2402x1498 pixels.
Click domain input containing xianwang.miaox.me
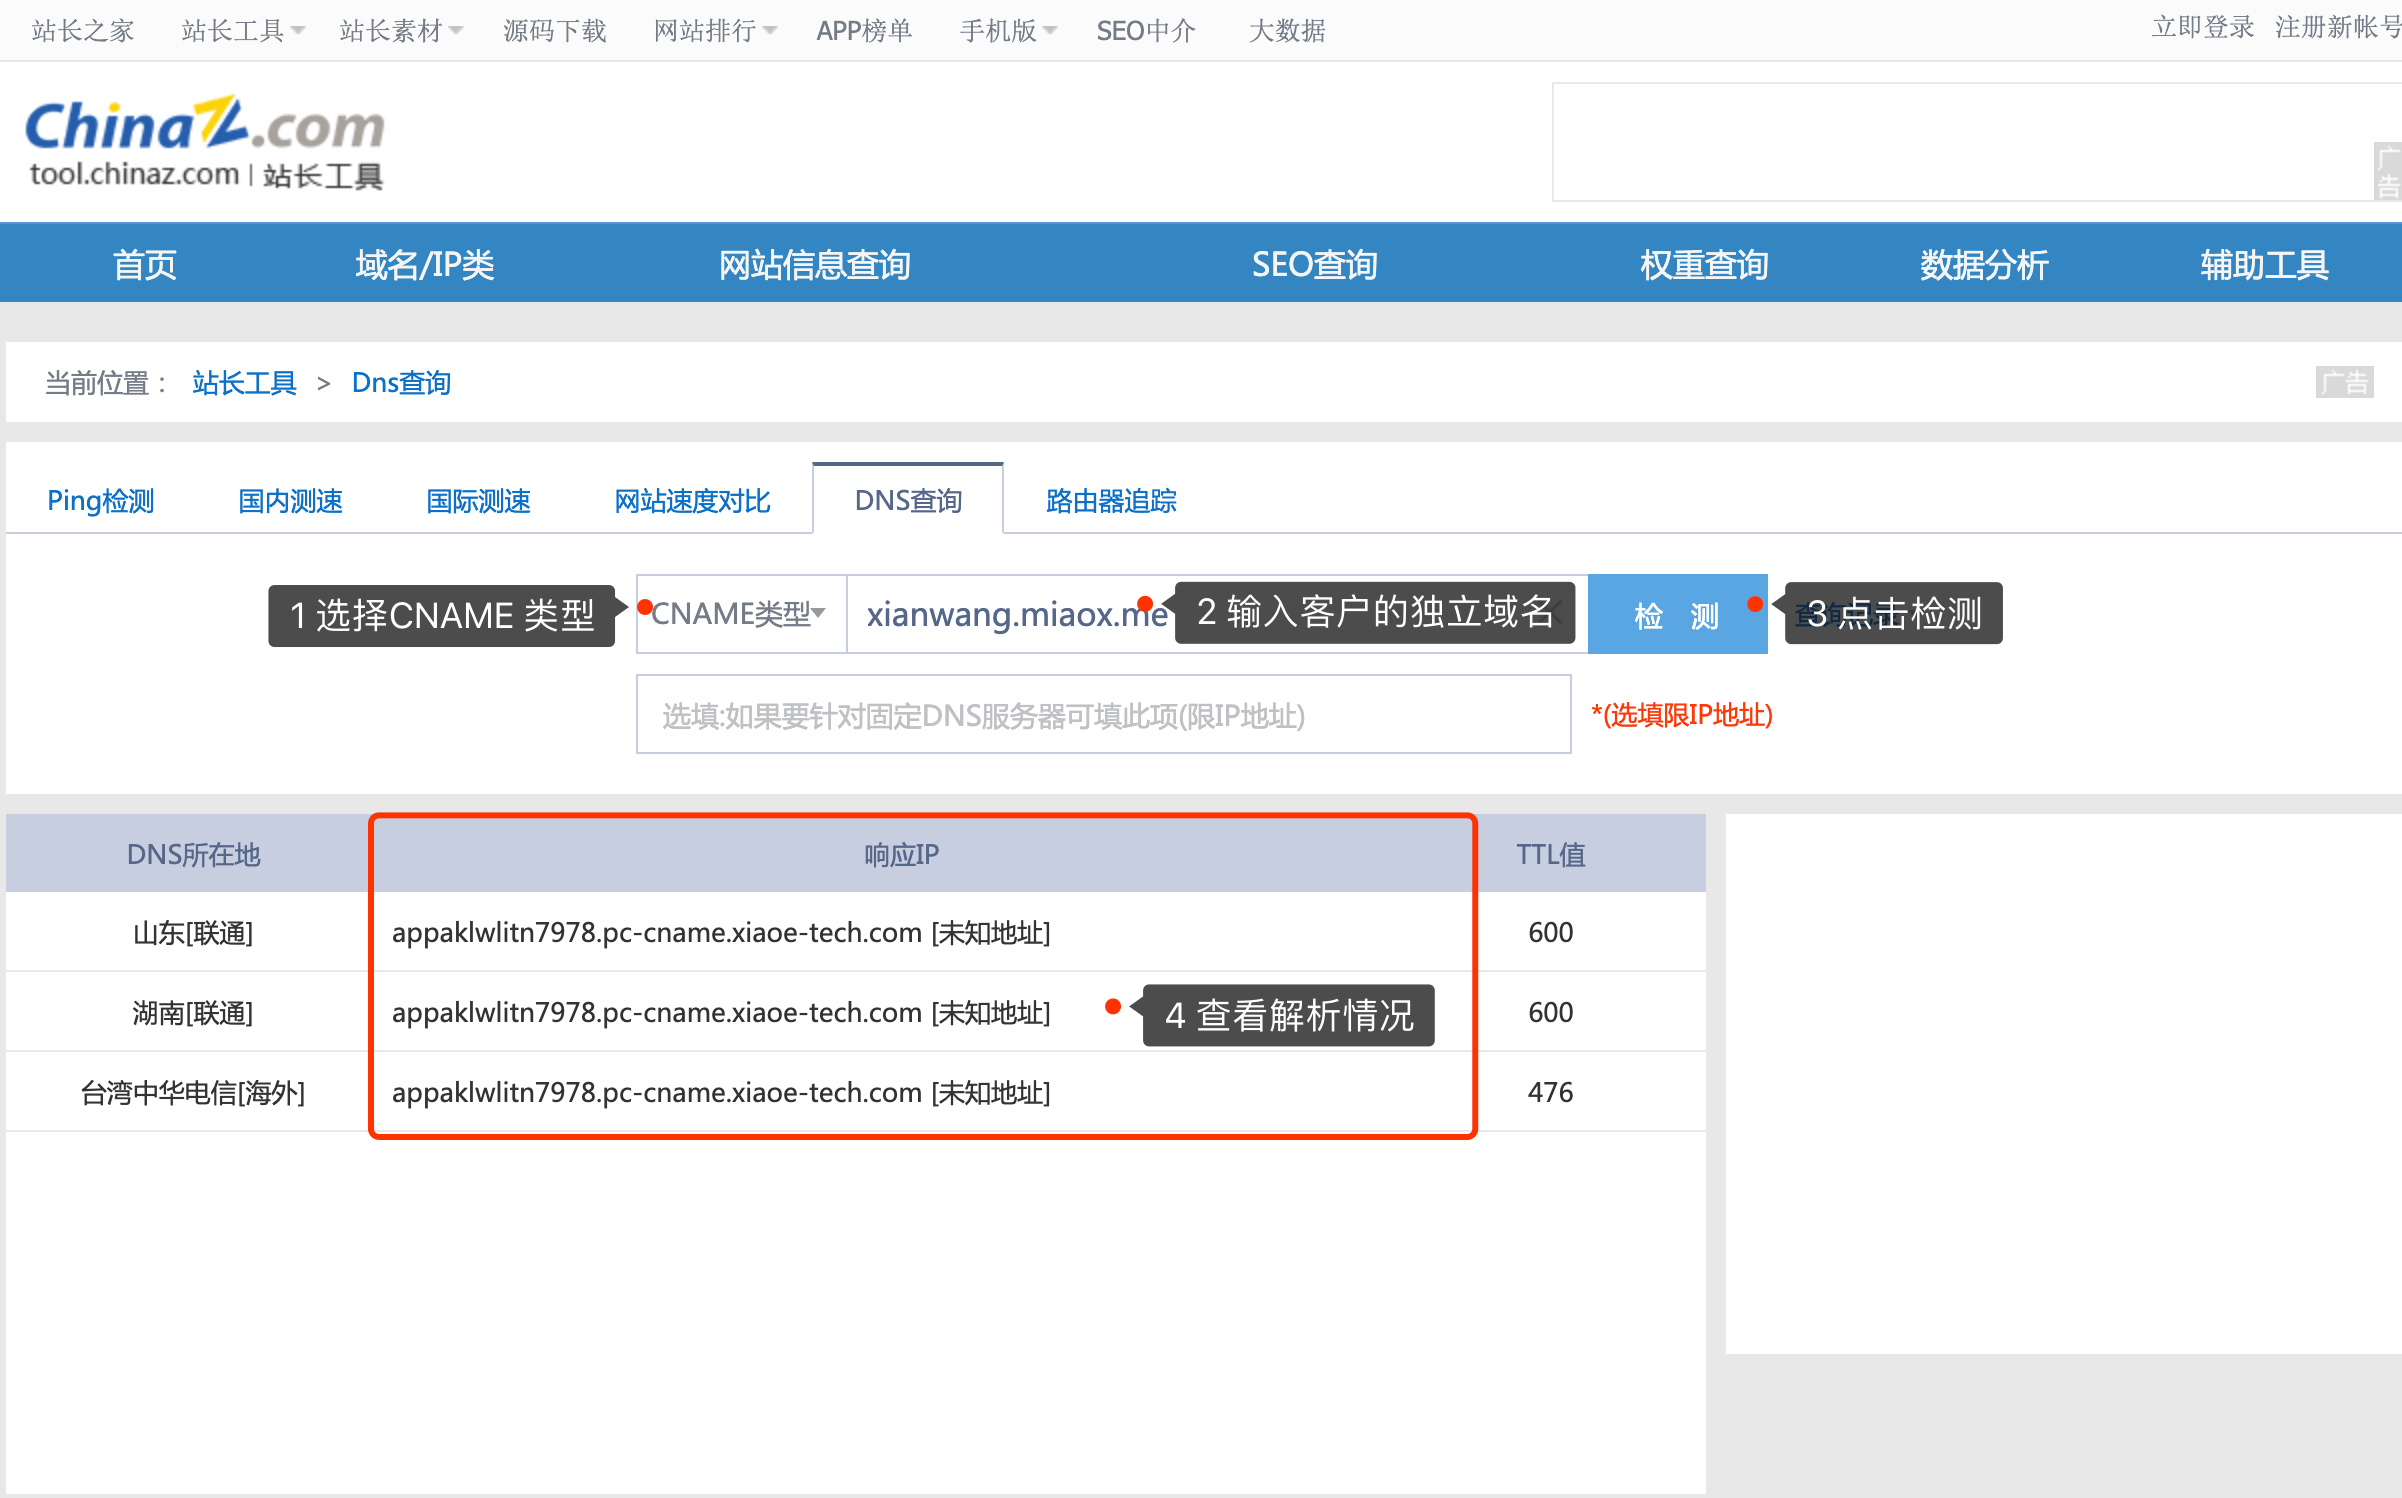(1217, 613)
